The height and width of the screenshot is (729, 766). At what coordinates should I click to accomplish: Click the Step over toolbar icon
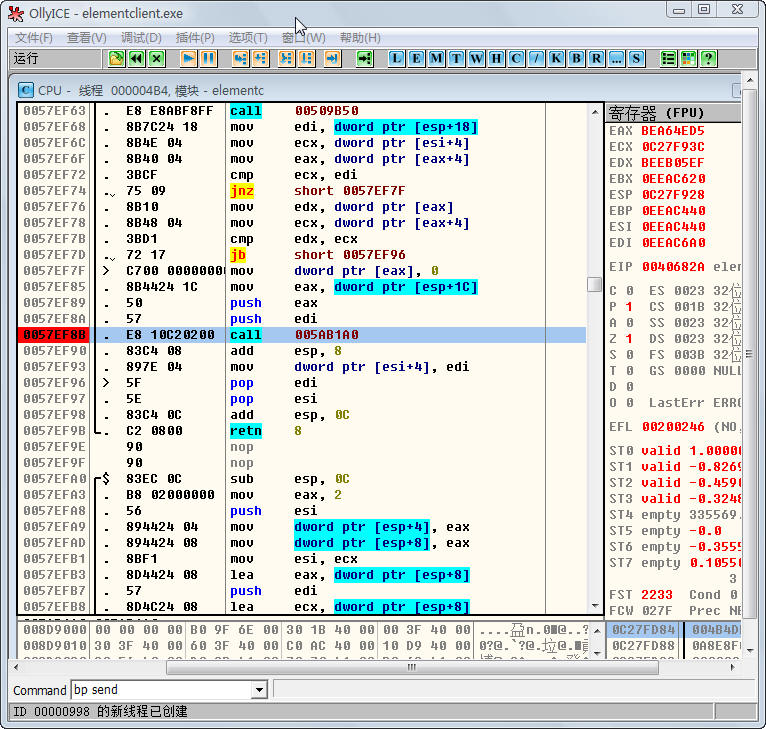(260, 59)
